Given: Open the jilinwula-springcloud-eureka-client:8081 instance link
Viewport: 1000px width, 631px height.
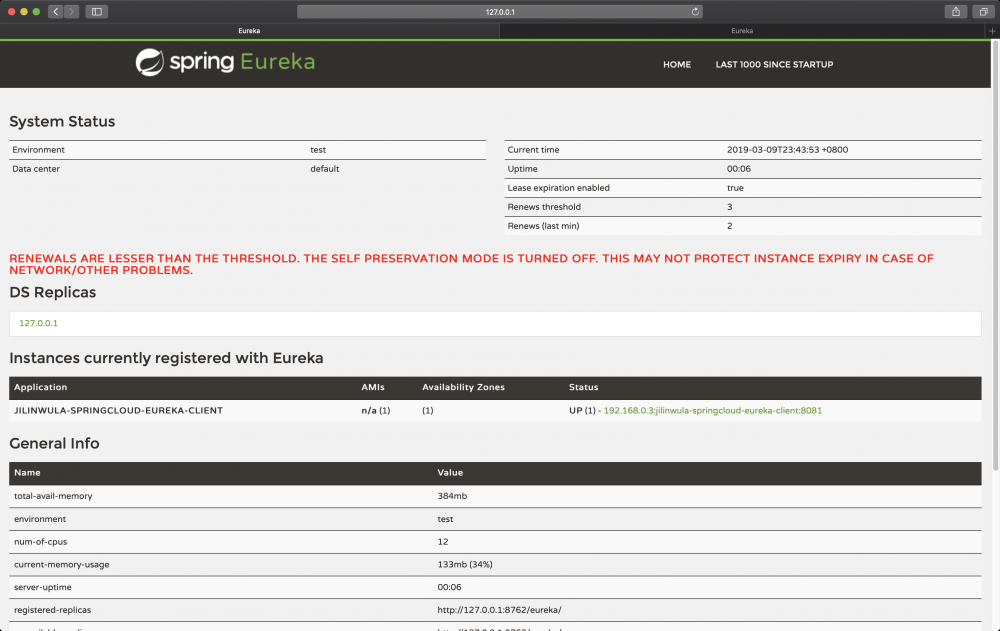Looking at the screenshot, I should click(712, 410).
